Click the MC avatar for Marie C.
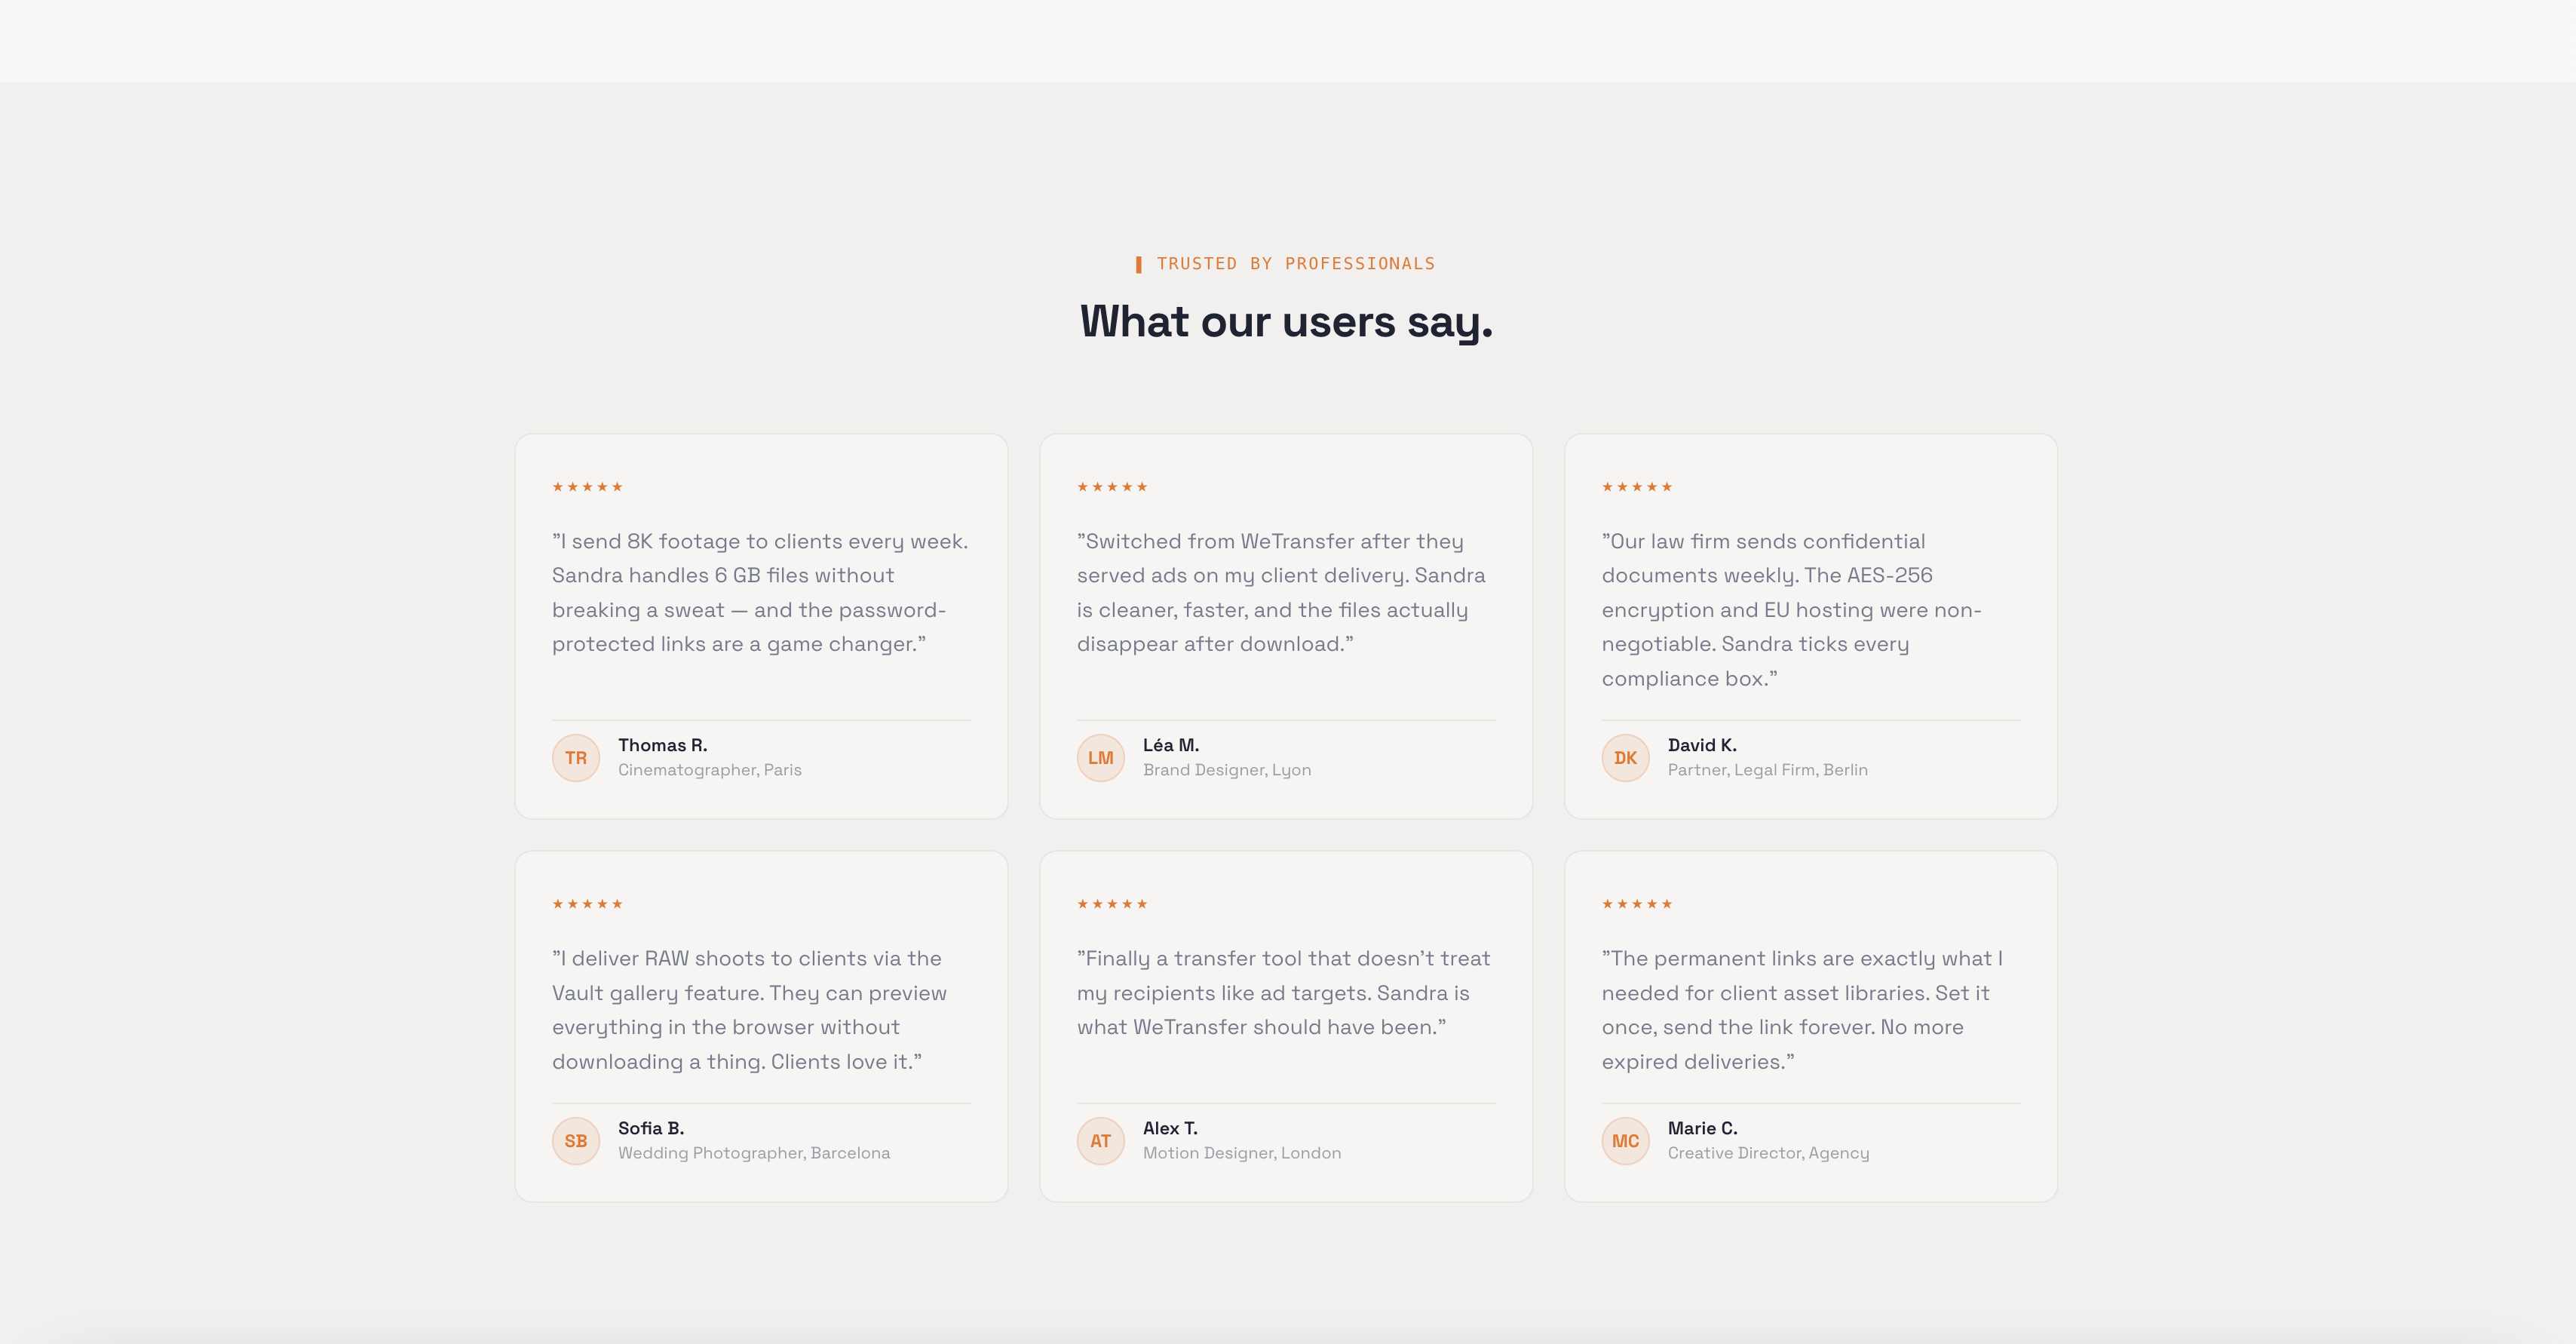This screenshot has width=2576, height=1344. pyautogui.click(x=1625, y=1141)
